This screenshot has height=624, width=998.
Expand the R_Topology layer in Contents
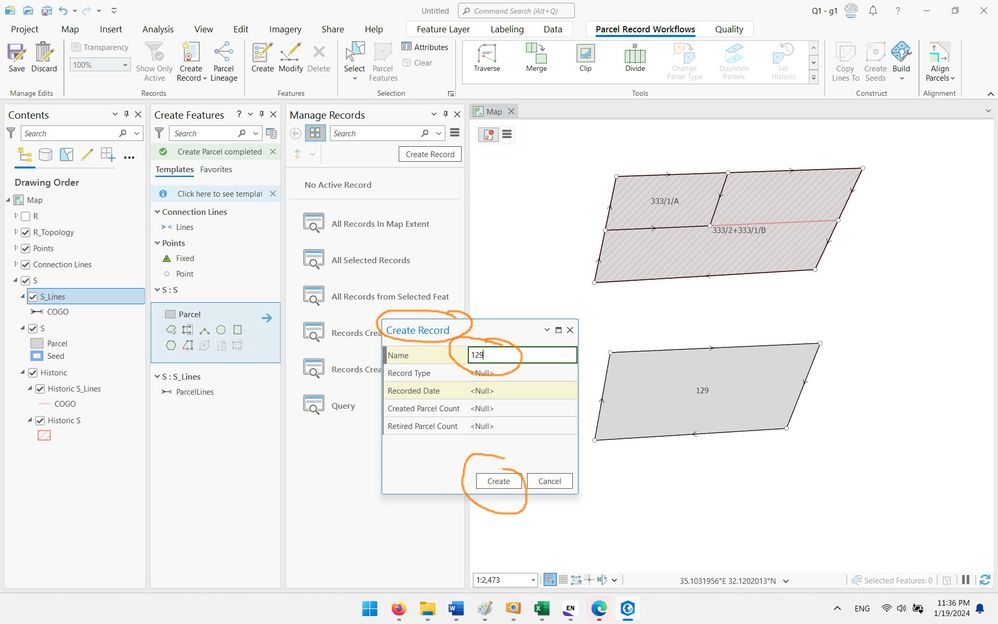click(x=16, y=232)
